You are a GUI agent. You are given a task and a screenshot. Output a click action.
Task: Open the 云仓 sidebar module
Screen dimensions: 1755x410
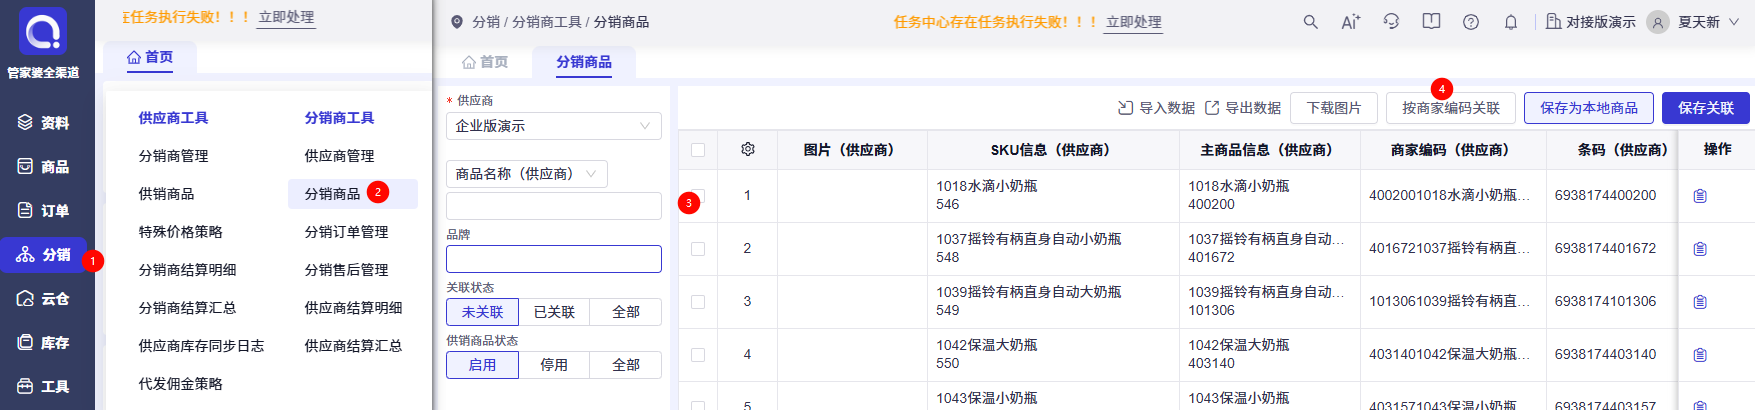click(44, 299)
